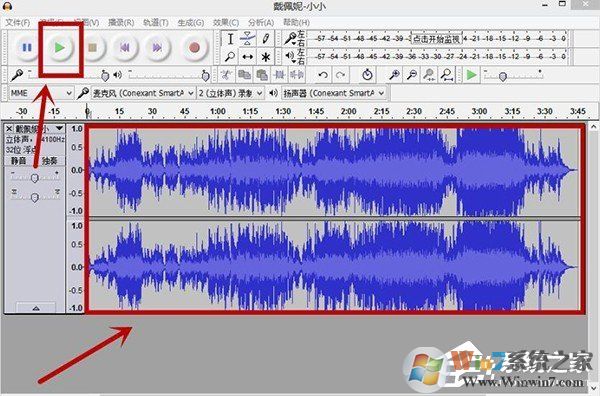
Task: Click the upper left channel waveform
Action: (x=334, y=171)
